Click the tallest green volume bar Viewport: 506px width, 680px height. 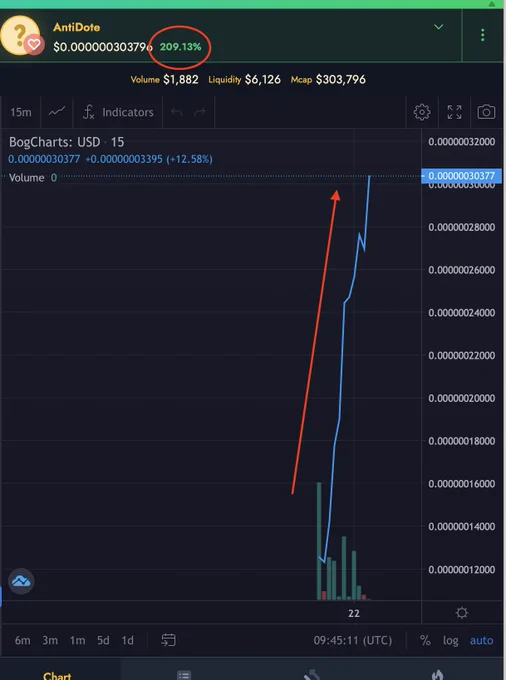(x=319, y=541)
